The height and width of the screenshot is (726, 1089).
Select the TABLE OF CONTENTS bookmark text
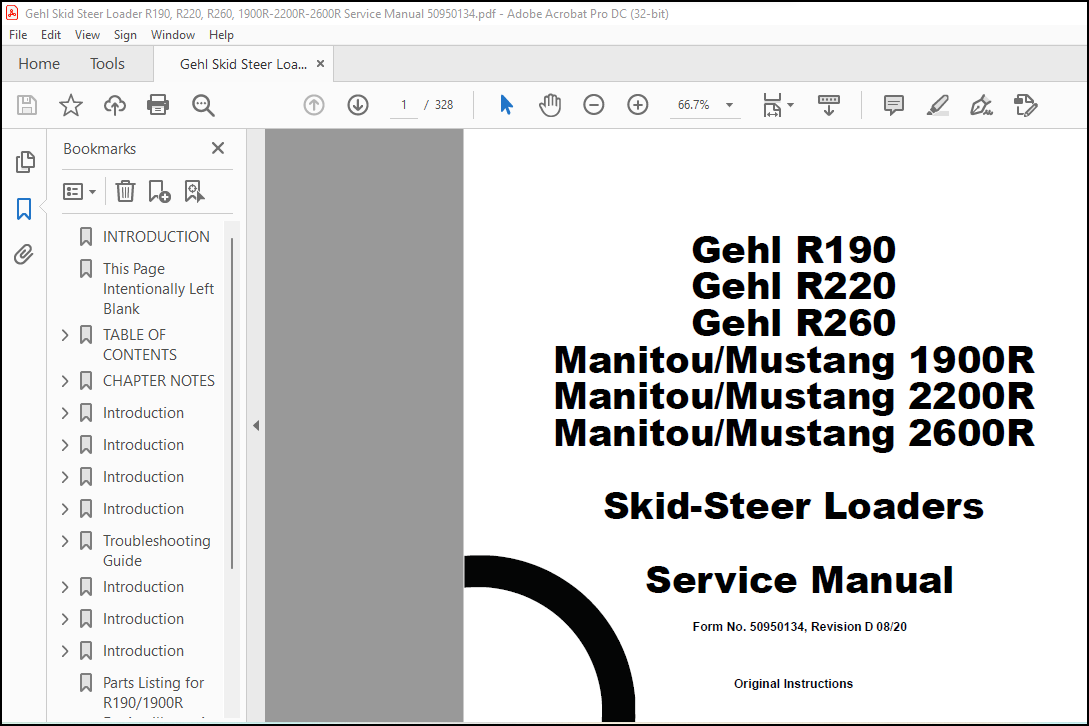(140, 345)
